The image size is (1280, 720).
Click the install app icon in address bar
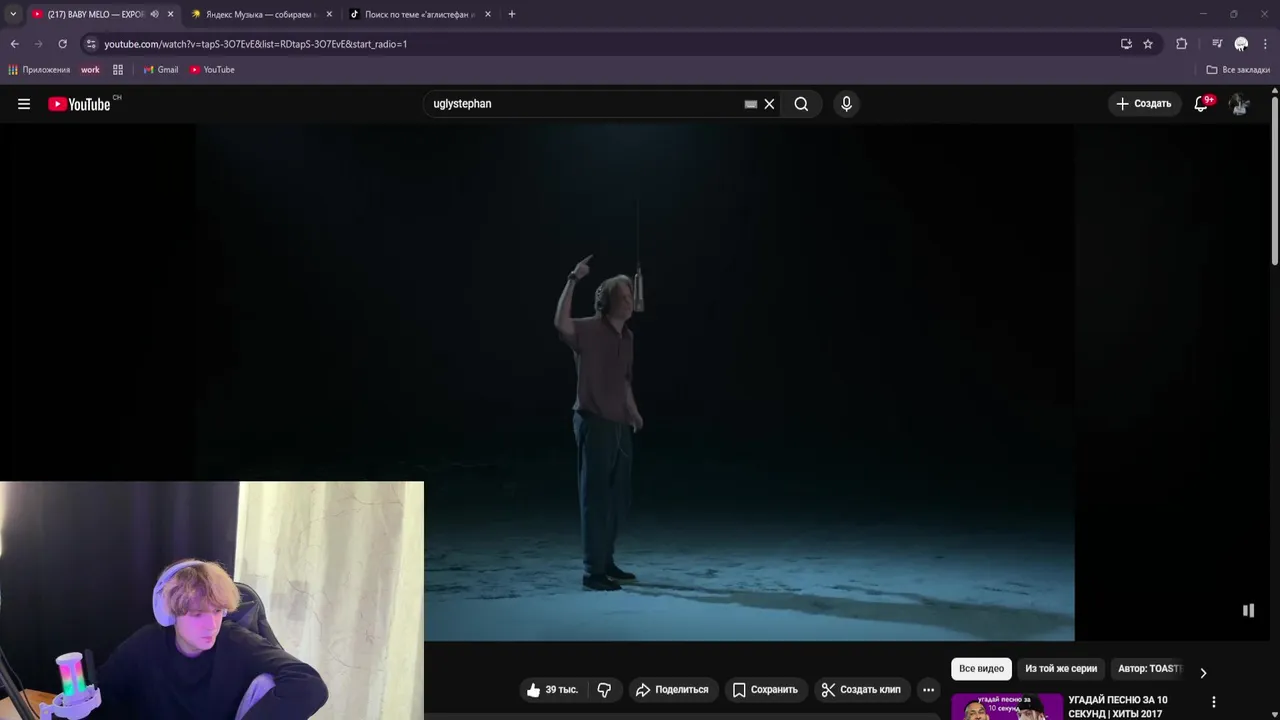1126,44
